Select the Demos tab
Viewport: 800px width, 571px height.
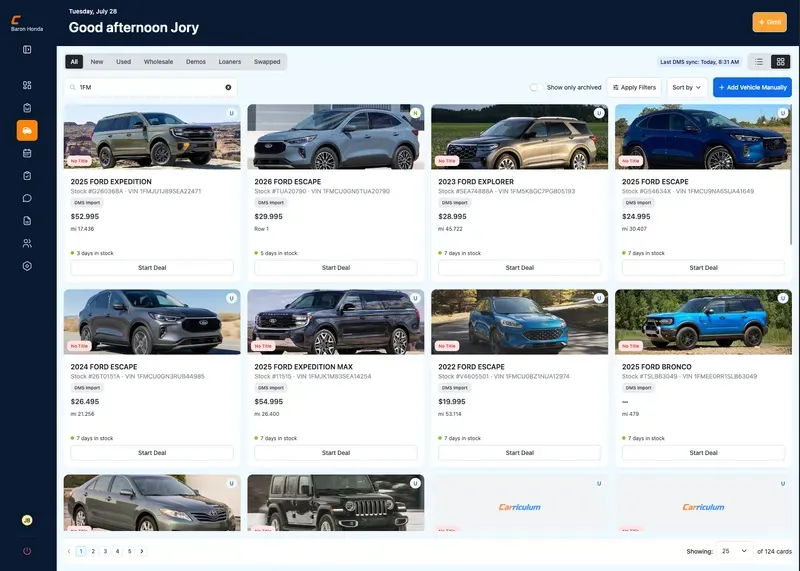196,62
